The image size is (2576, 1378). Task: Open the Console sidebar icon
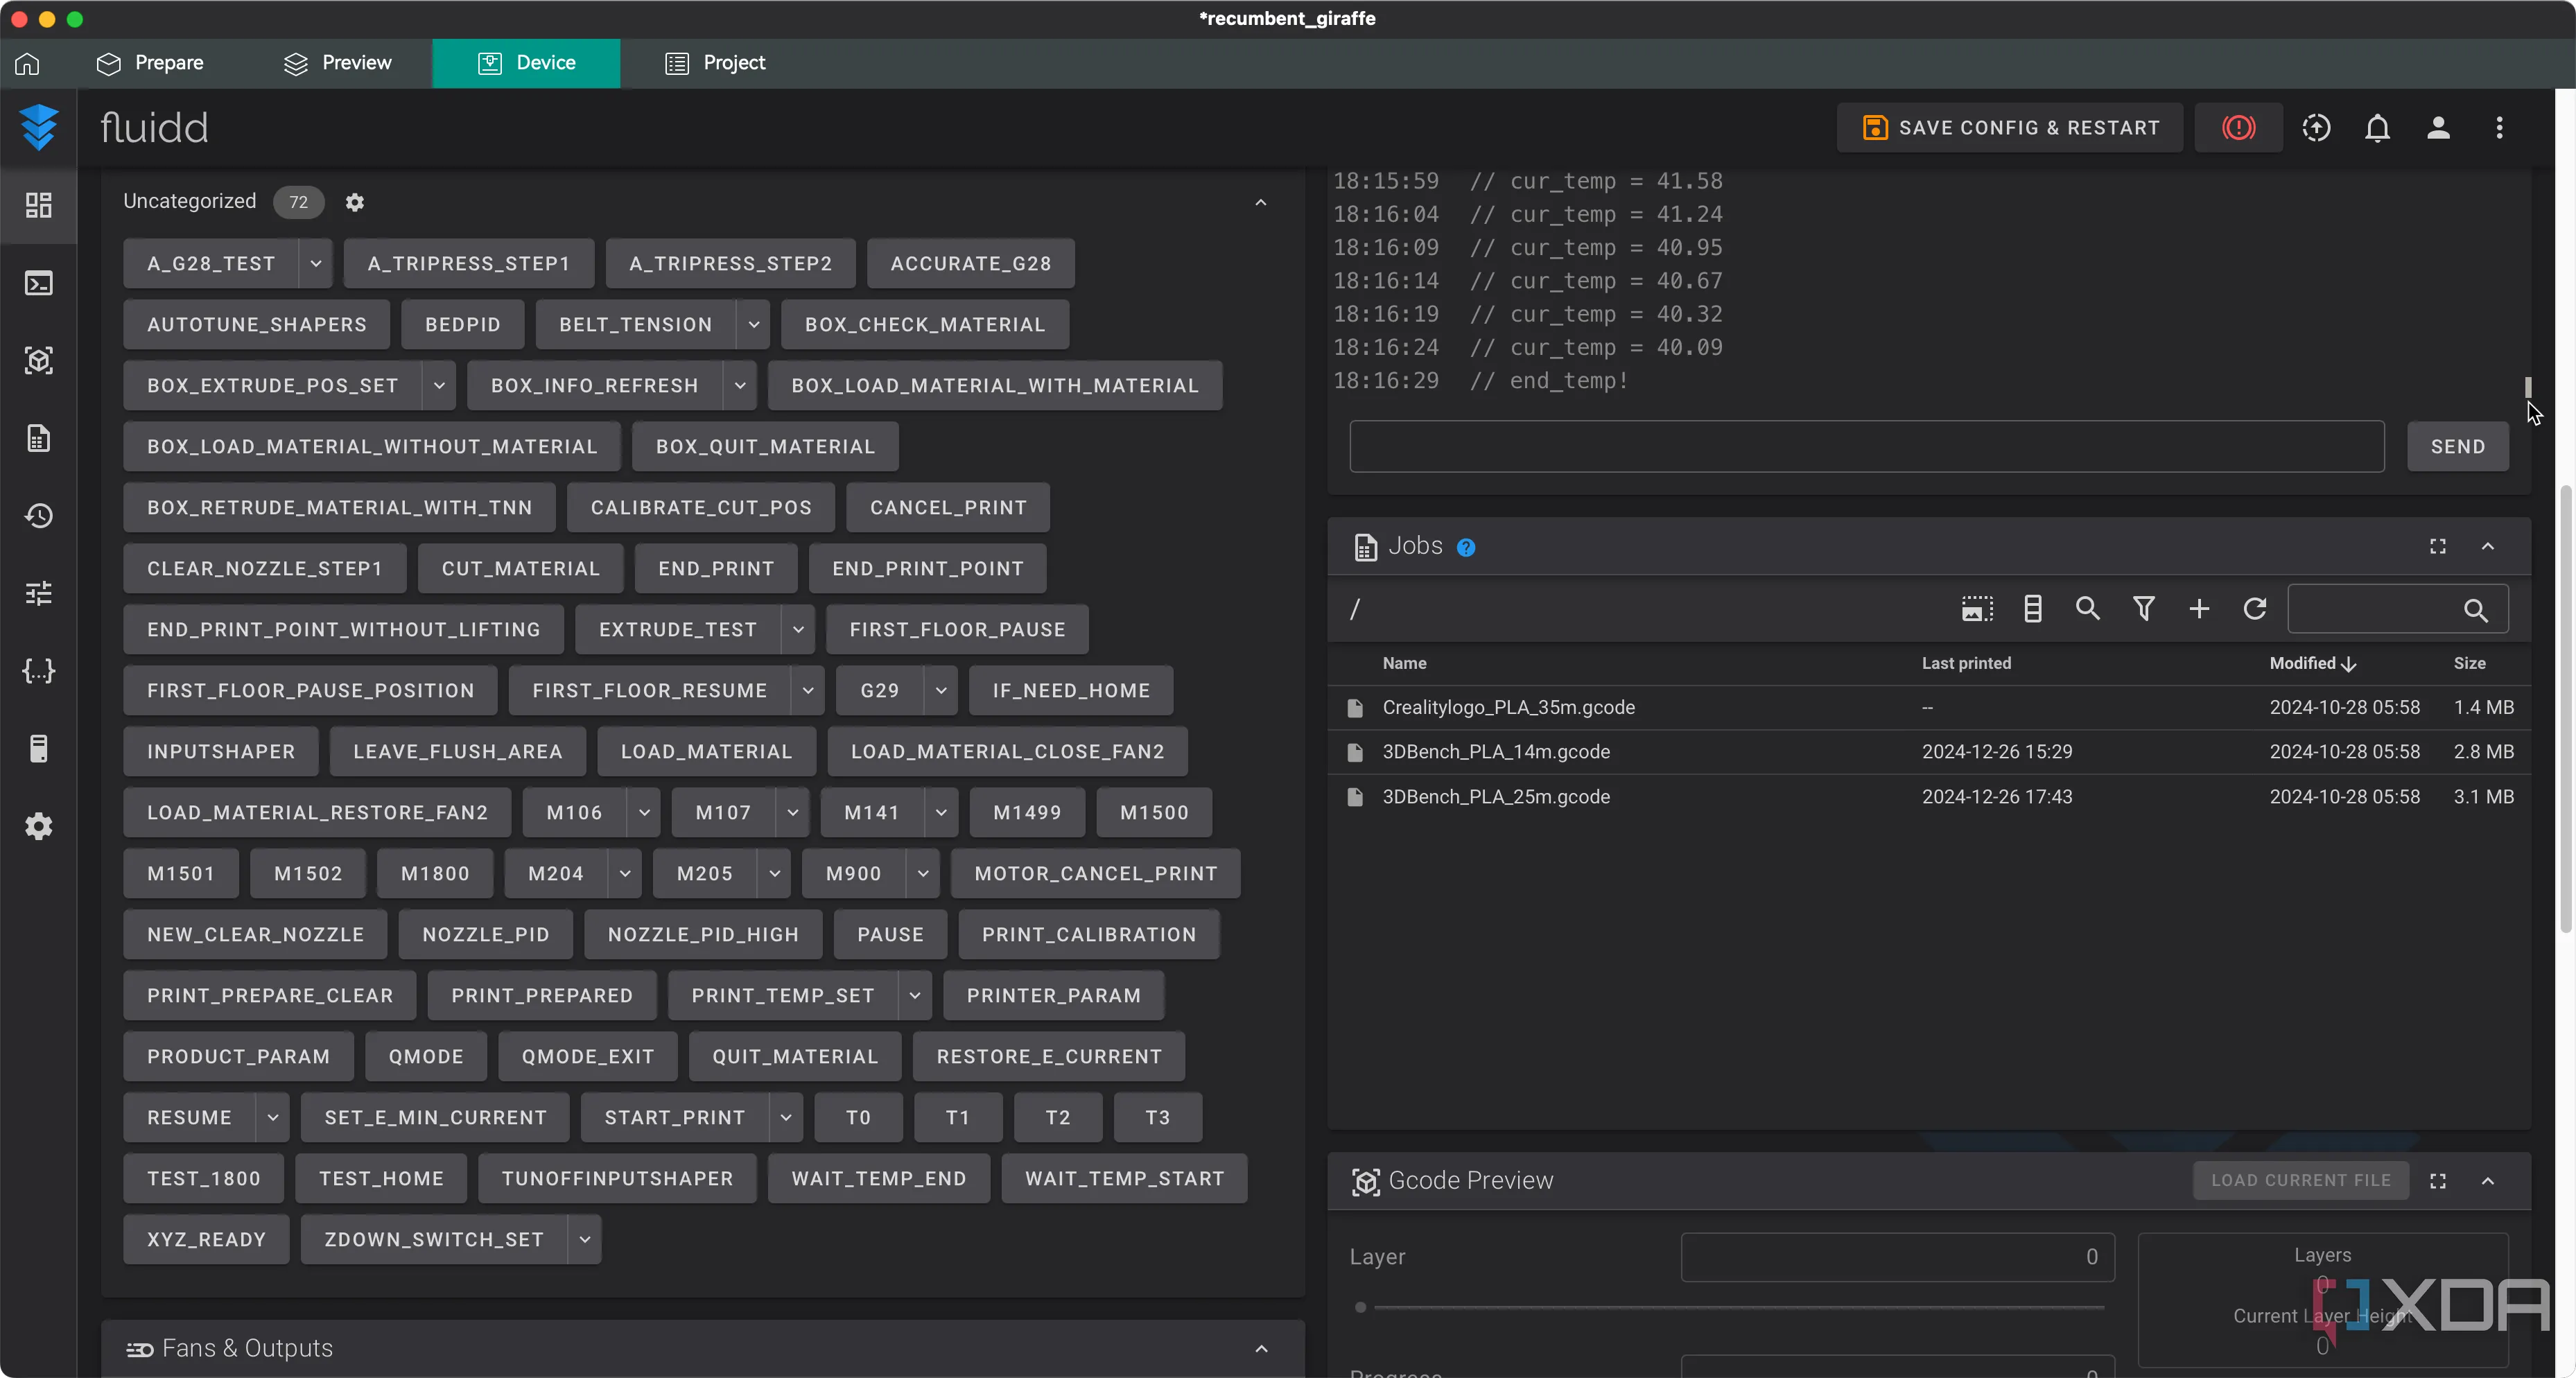[x=38, y=283]
